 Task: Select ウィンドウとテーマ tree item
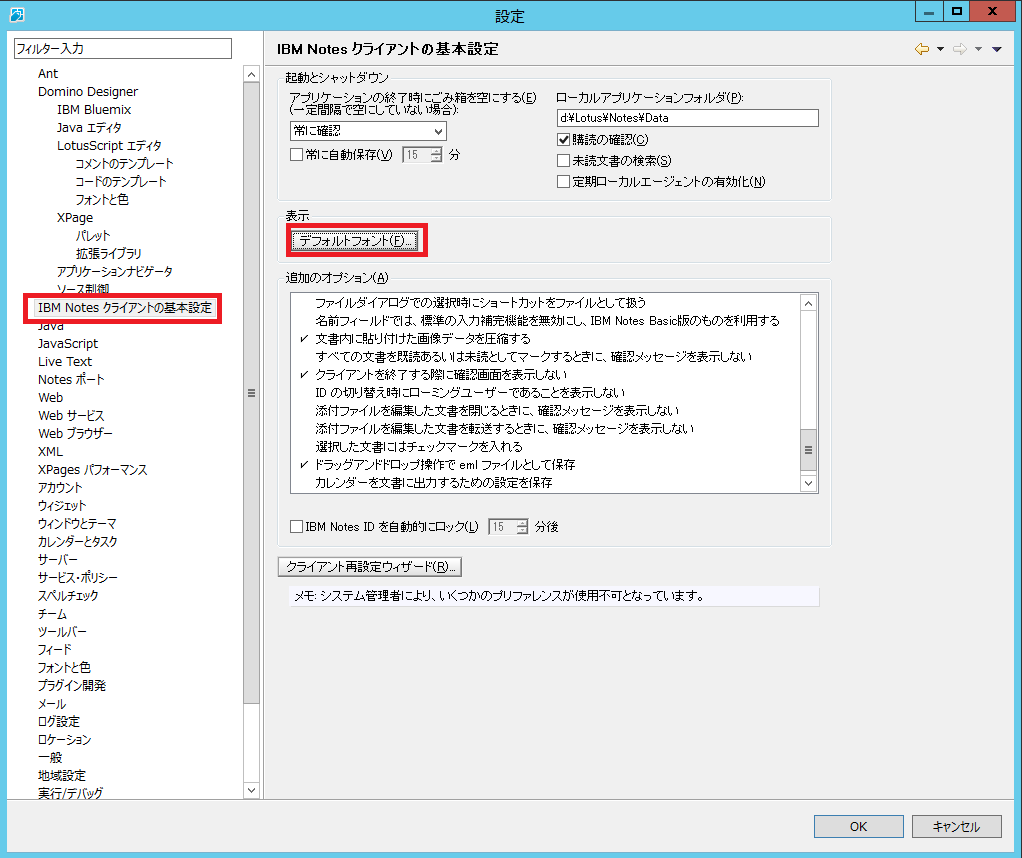pos(77,524)
